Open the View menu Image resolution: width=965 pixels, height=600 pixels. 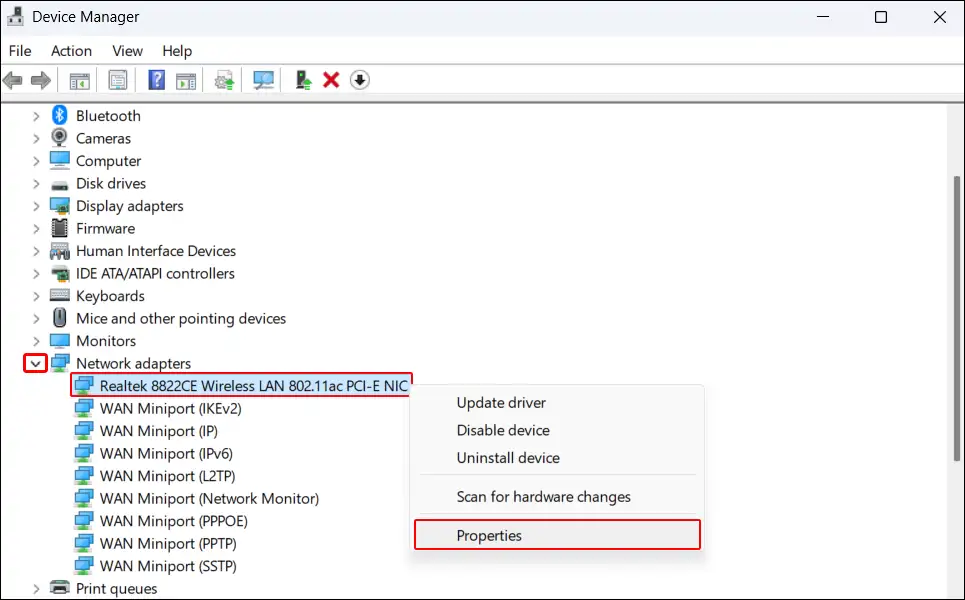[x=127, y=51]
